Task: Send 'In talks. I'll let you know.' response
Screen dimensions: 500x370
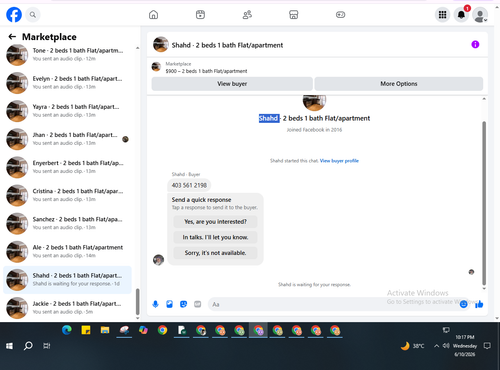Action: (x=215, y=237)
